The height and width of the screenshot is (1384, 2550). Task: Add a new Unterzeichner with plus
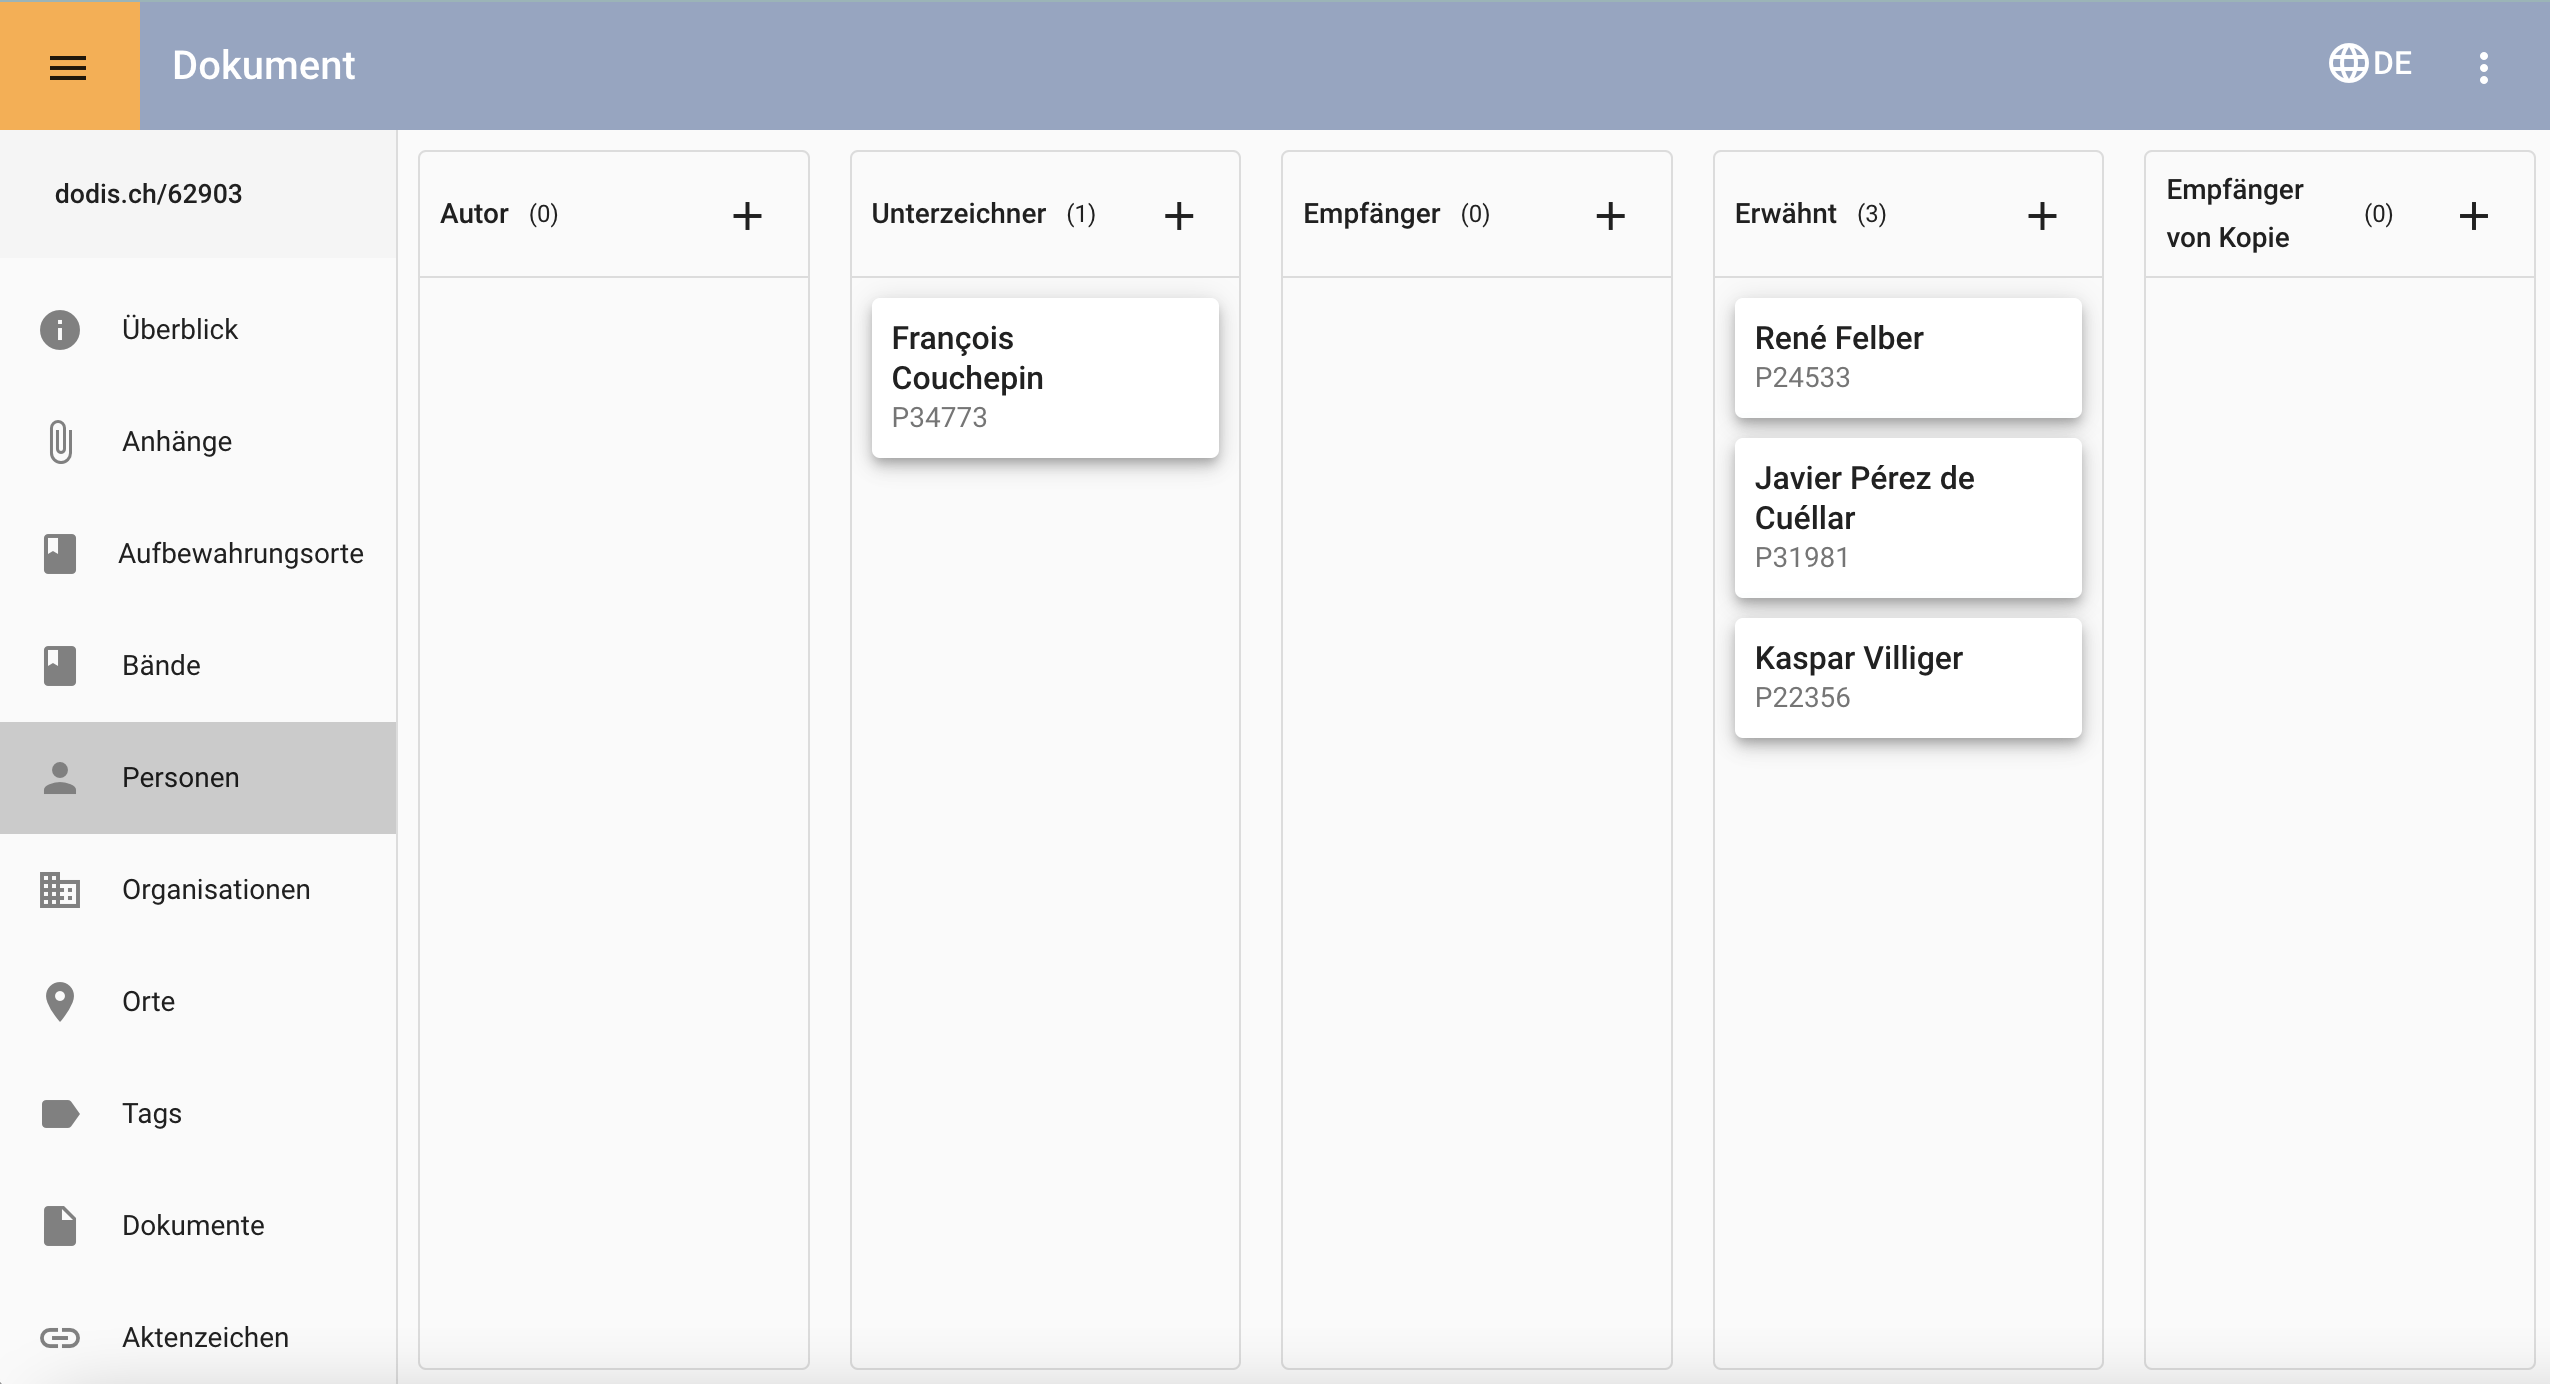pos(1179,216)
